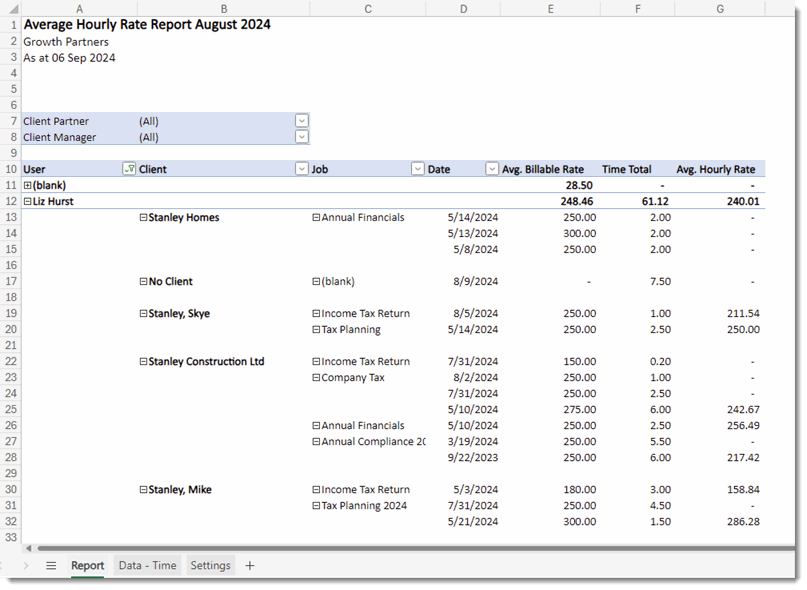Select row 12 by clicking its row header
This screenshot has width=807, height=590.
pyautogui.click(x=13, y=200)
